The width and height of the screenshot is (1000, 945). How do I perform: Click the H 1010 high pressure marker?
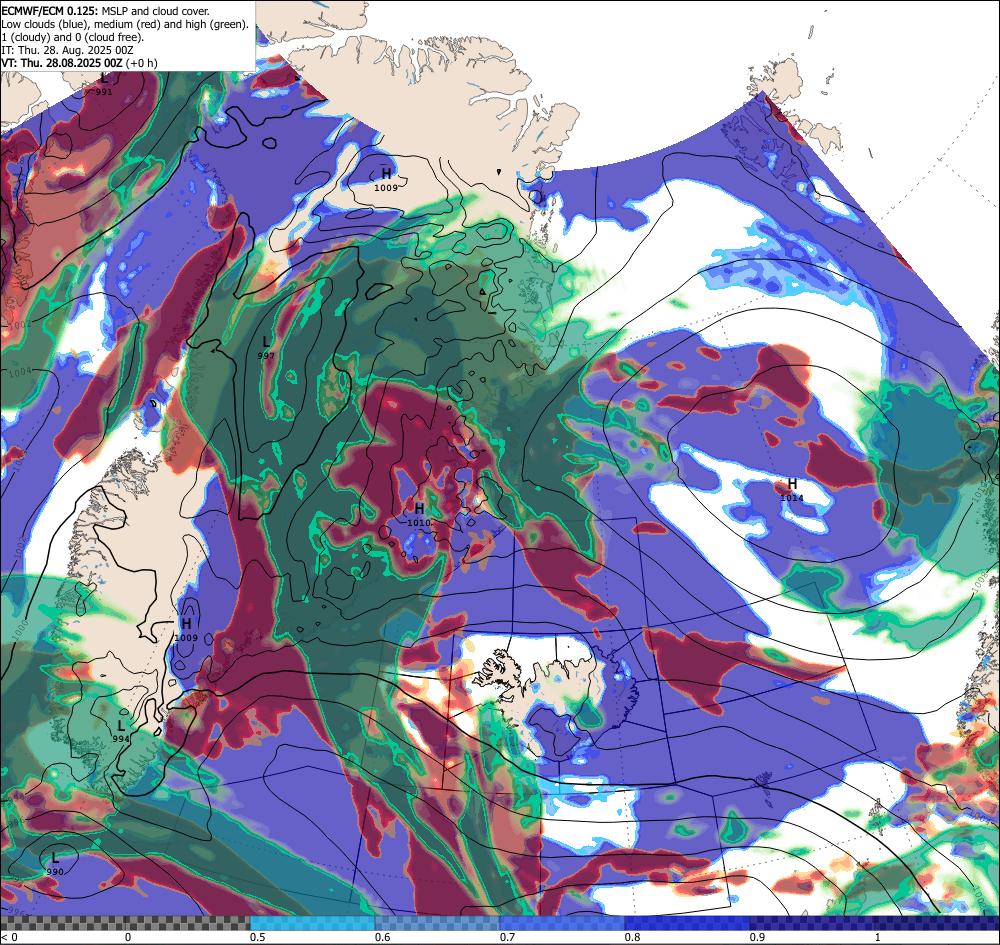tap(419, 515)
